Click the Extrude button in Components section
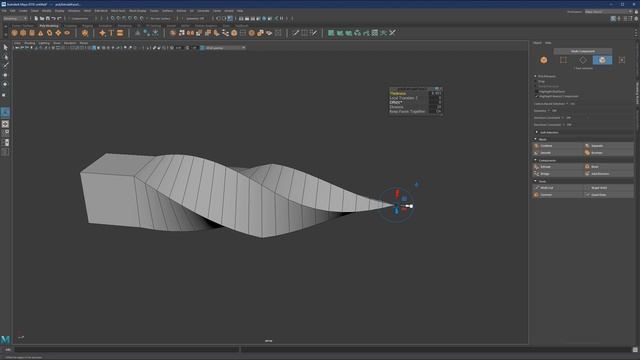The image size is (640, 360). pos(558,167)
